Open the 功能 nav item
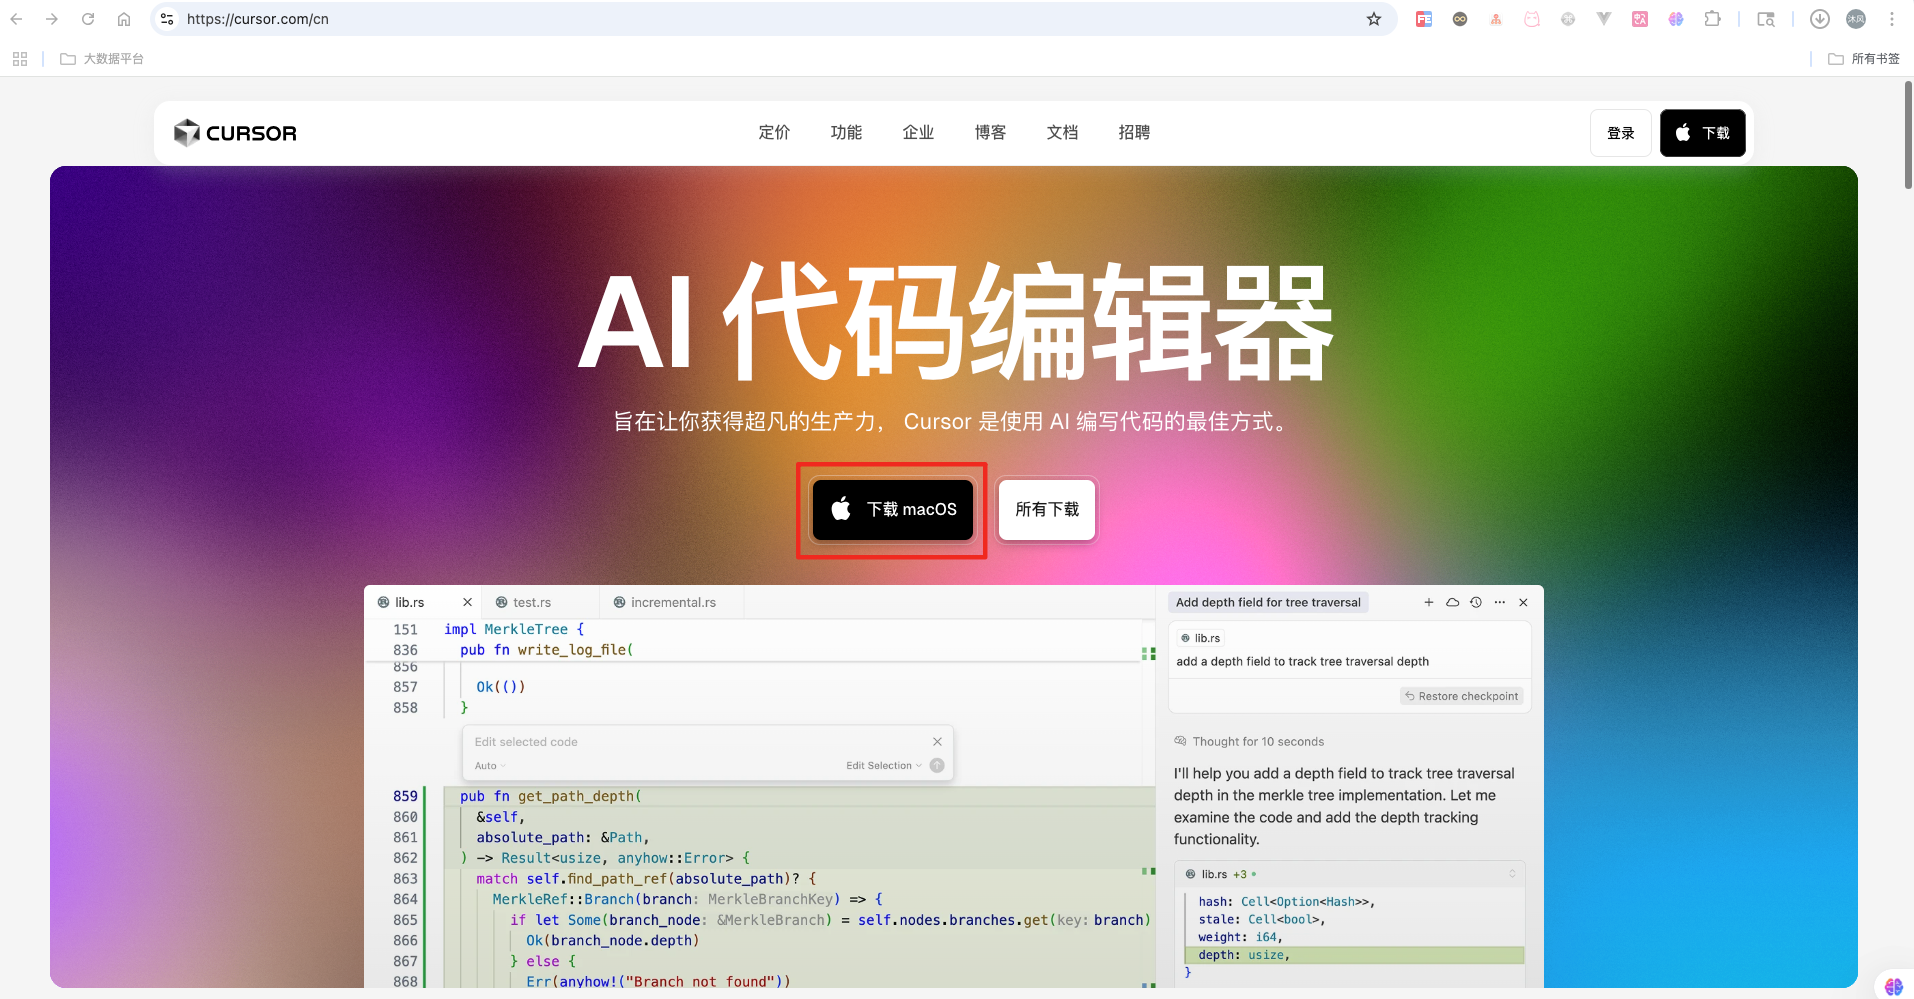The width and height of the screenshot is (1914, 999). (846, 132)
